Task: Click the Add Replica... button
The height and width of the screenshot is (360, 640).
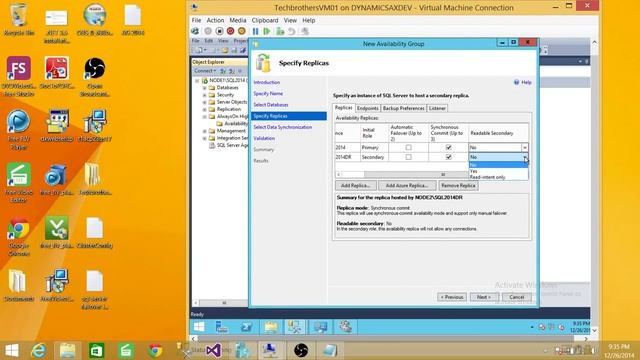Action: tap(355, 185)
